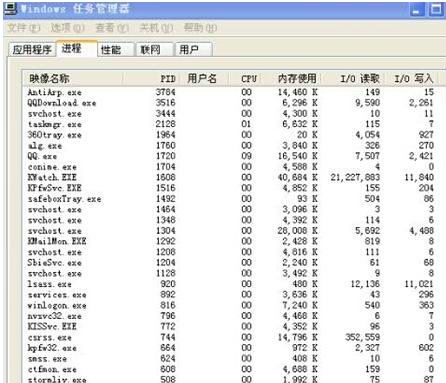Click PID 3444 of svchost.exe
This screenshot has width=446, height=383.
[x=165, y=113]
